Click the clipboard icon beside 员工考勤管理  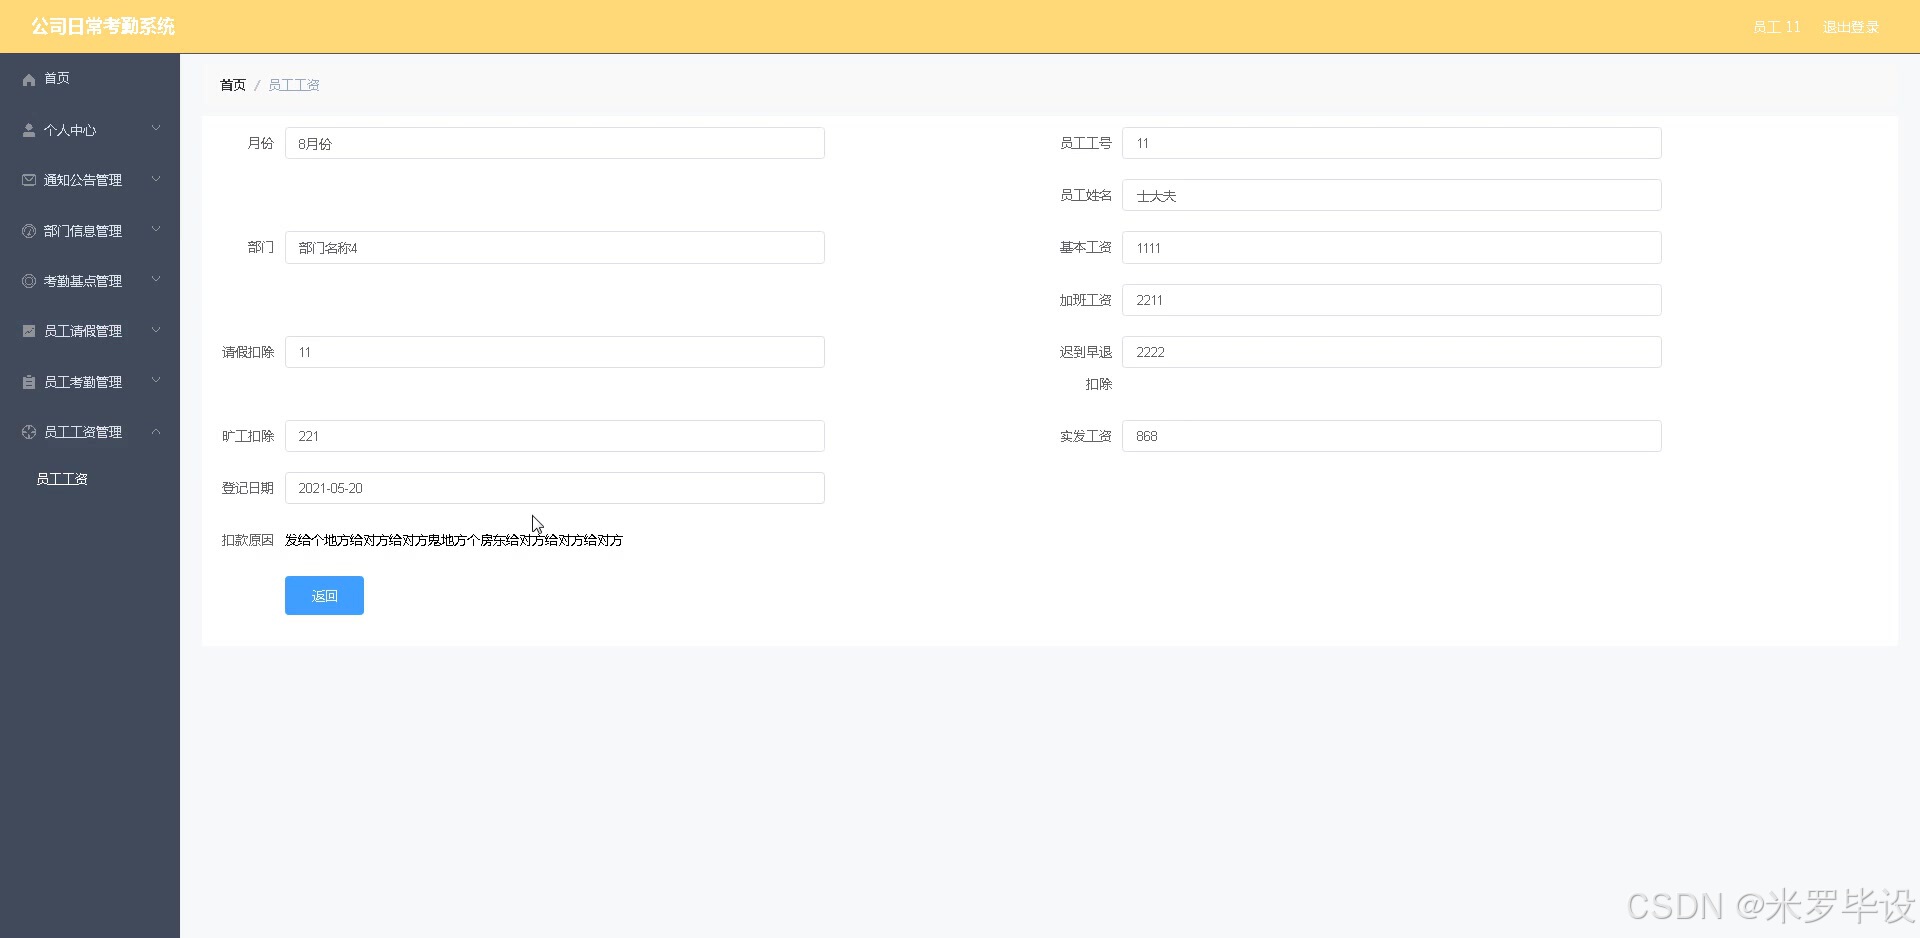(29, 382)
